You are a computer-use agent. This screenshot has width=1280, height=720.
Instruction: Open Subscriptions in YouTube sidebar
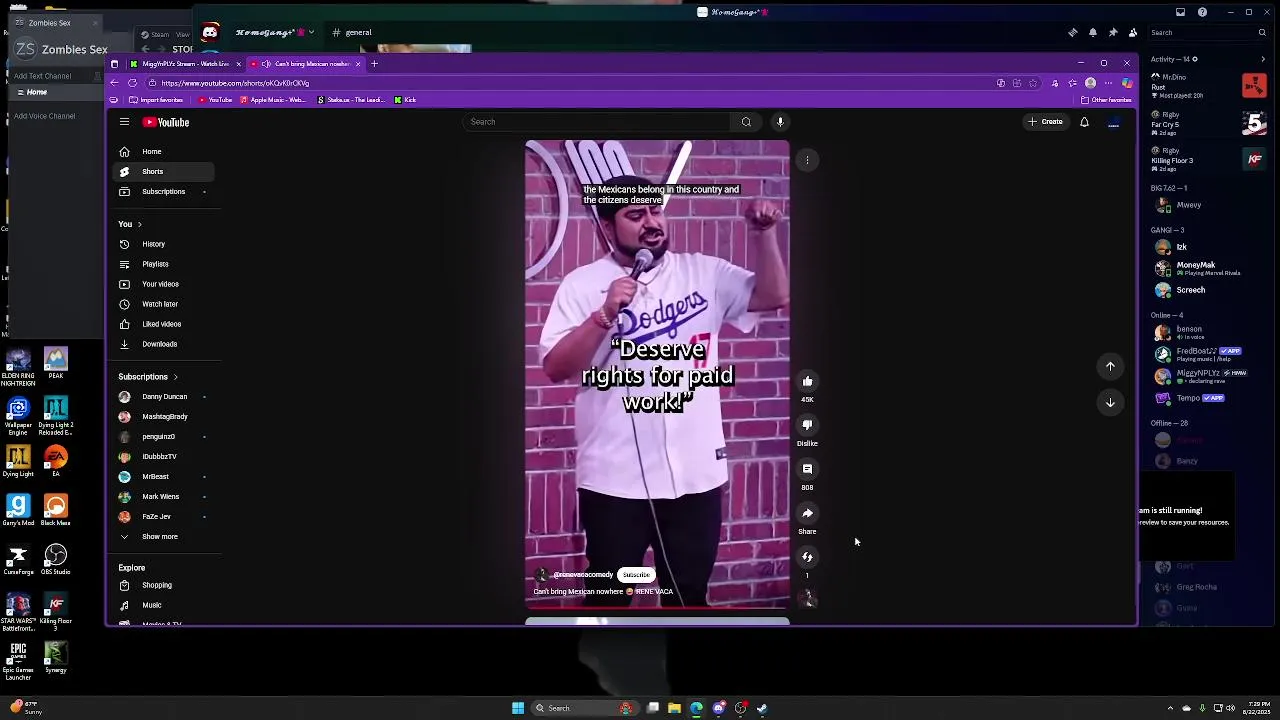pos(161,191)
